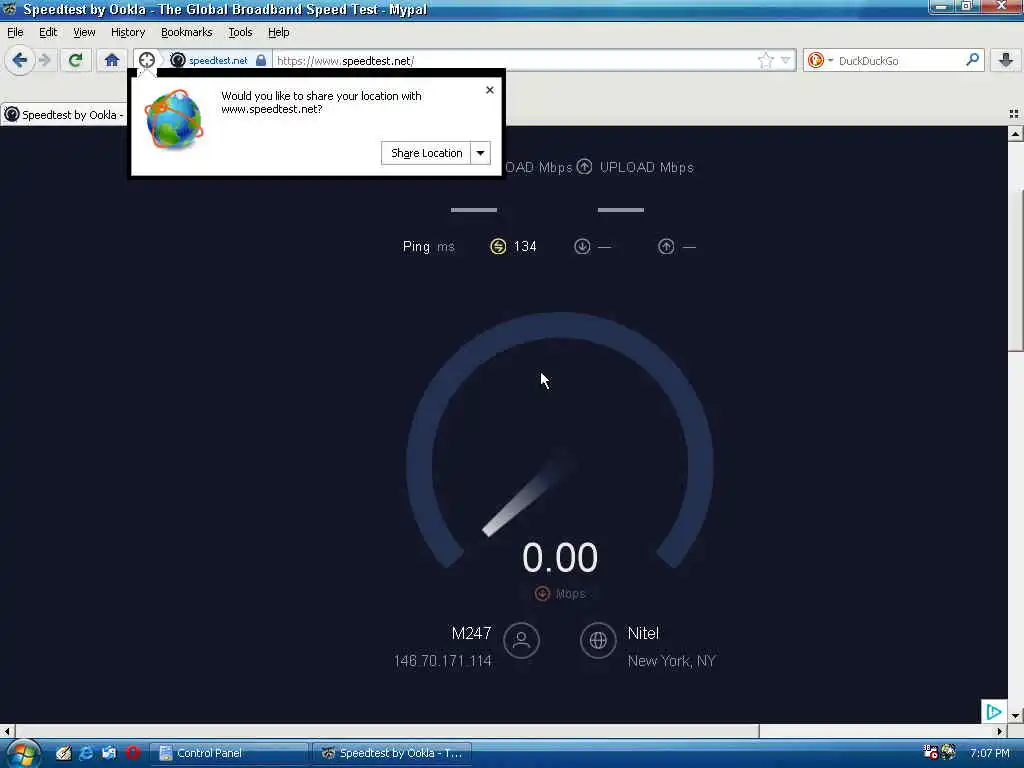Click the search magnifier icon
Screen dimensions: 1024x768
point(972,60)
